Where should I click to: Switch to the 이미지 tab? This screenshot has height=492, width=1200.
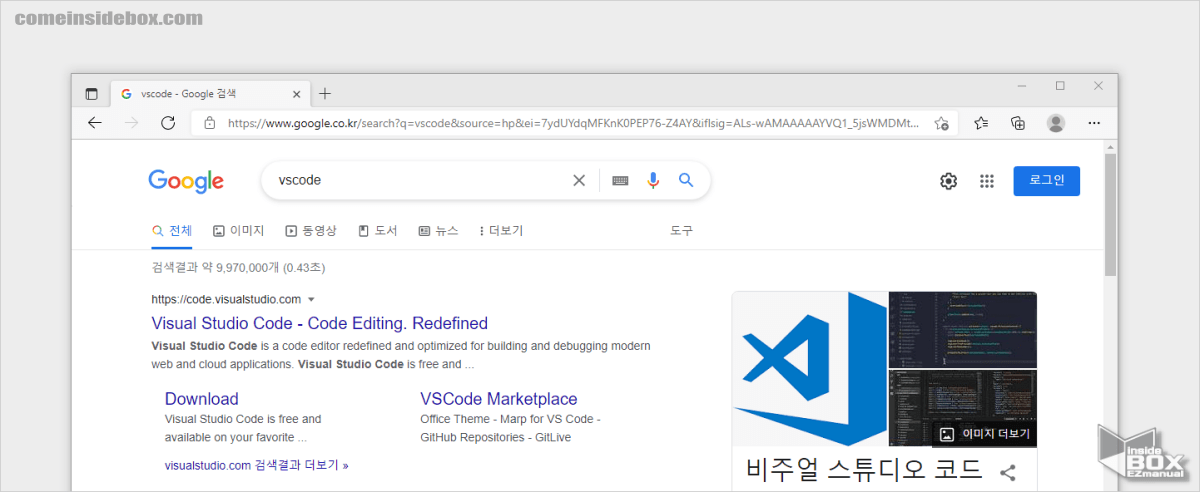[239, 231]
